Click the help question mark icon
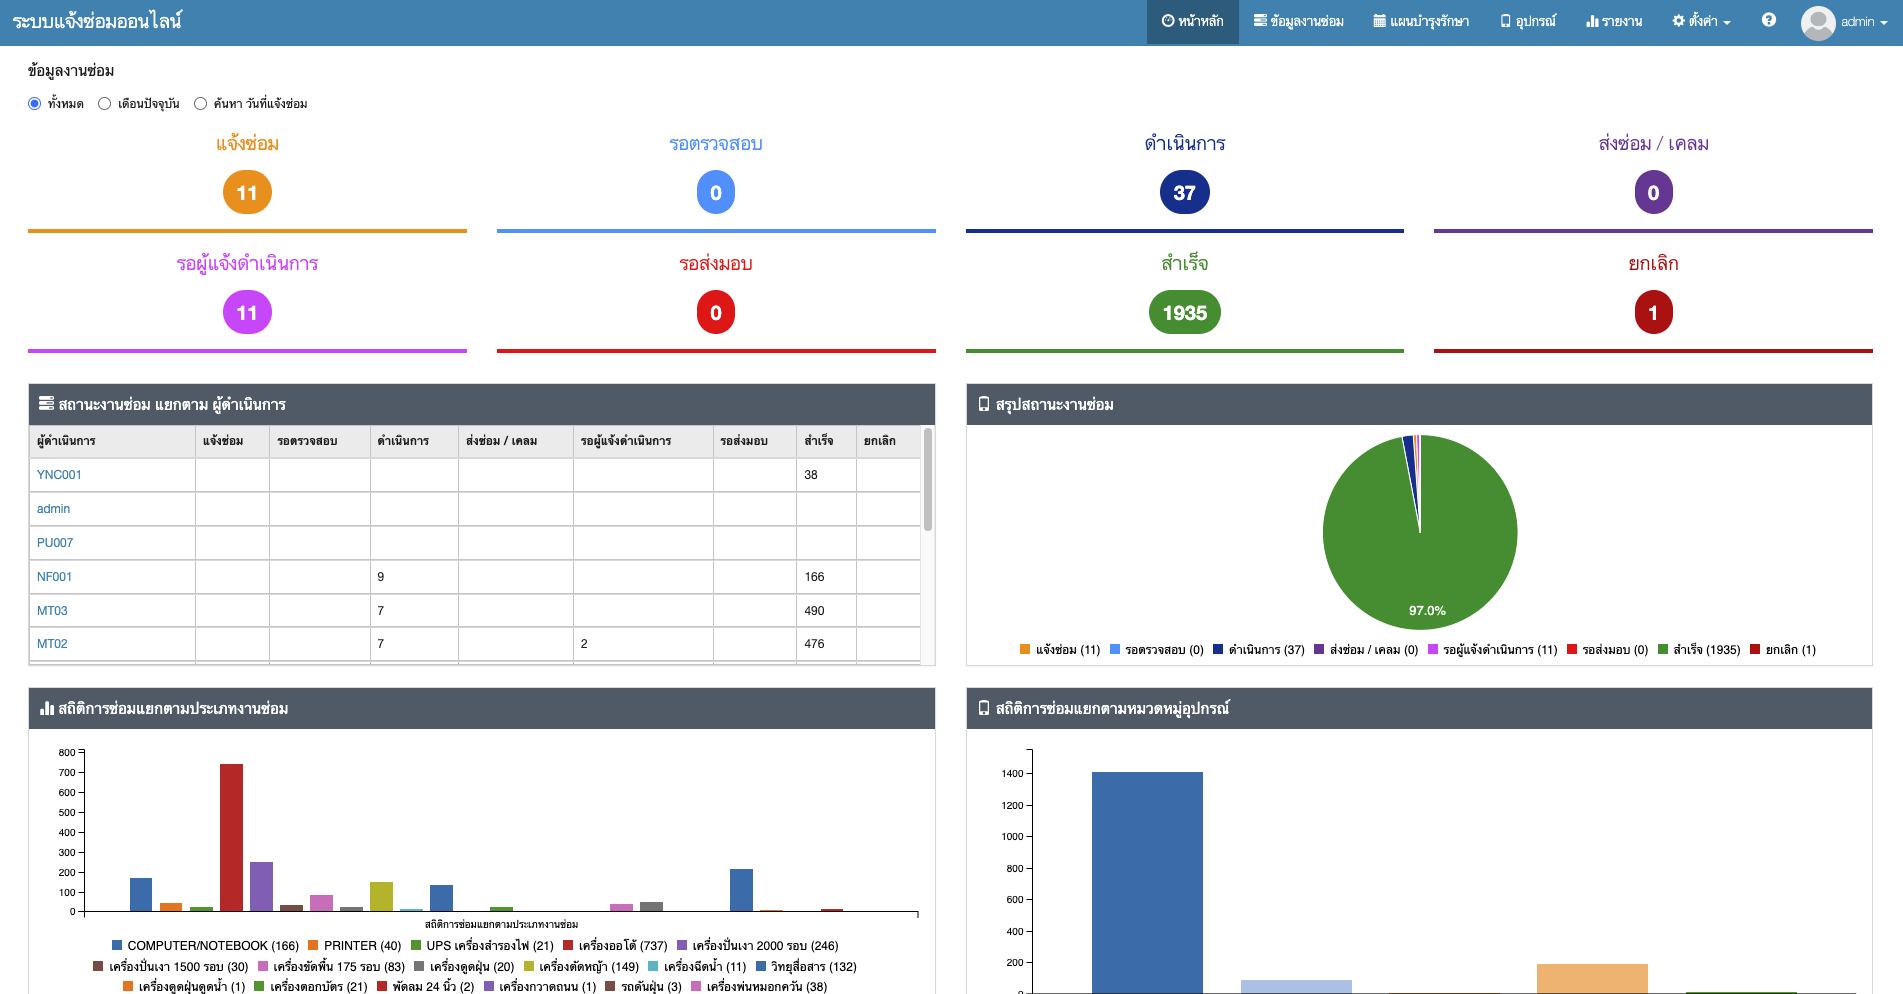Screen dimensions: 1903x994 pyautogui.click(x=1769, y=20)
